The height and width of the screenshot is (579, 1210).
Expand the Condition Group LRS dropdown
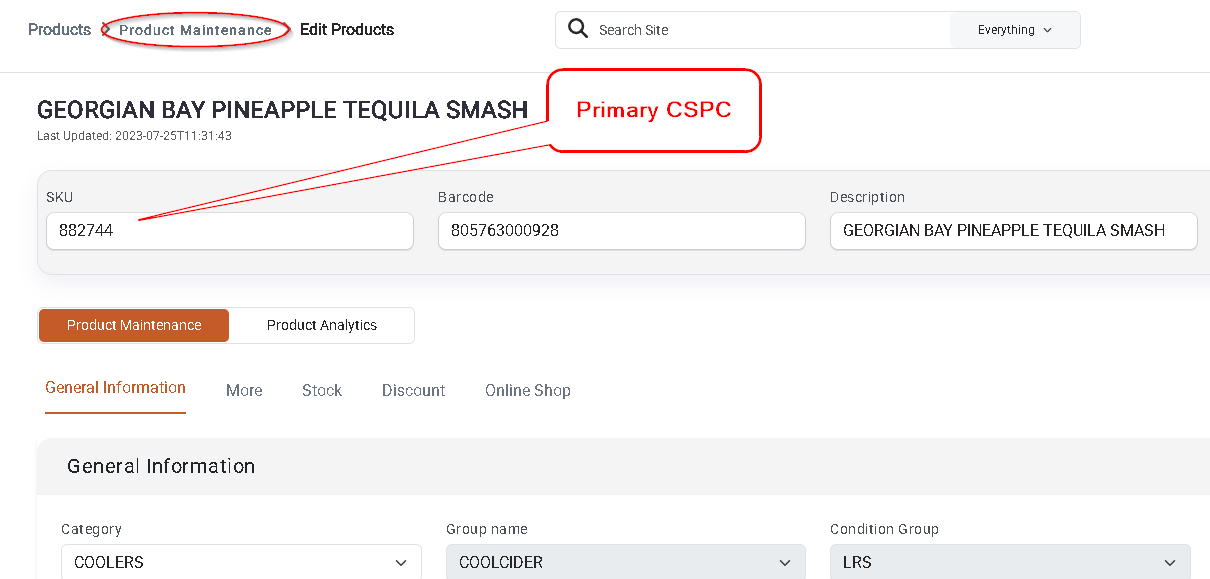point(1010,562)
